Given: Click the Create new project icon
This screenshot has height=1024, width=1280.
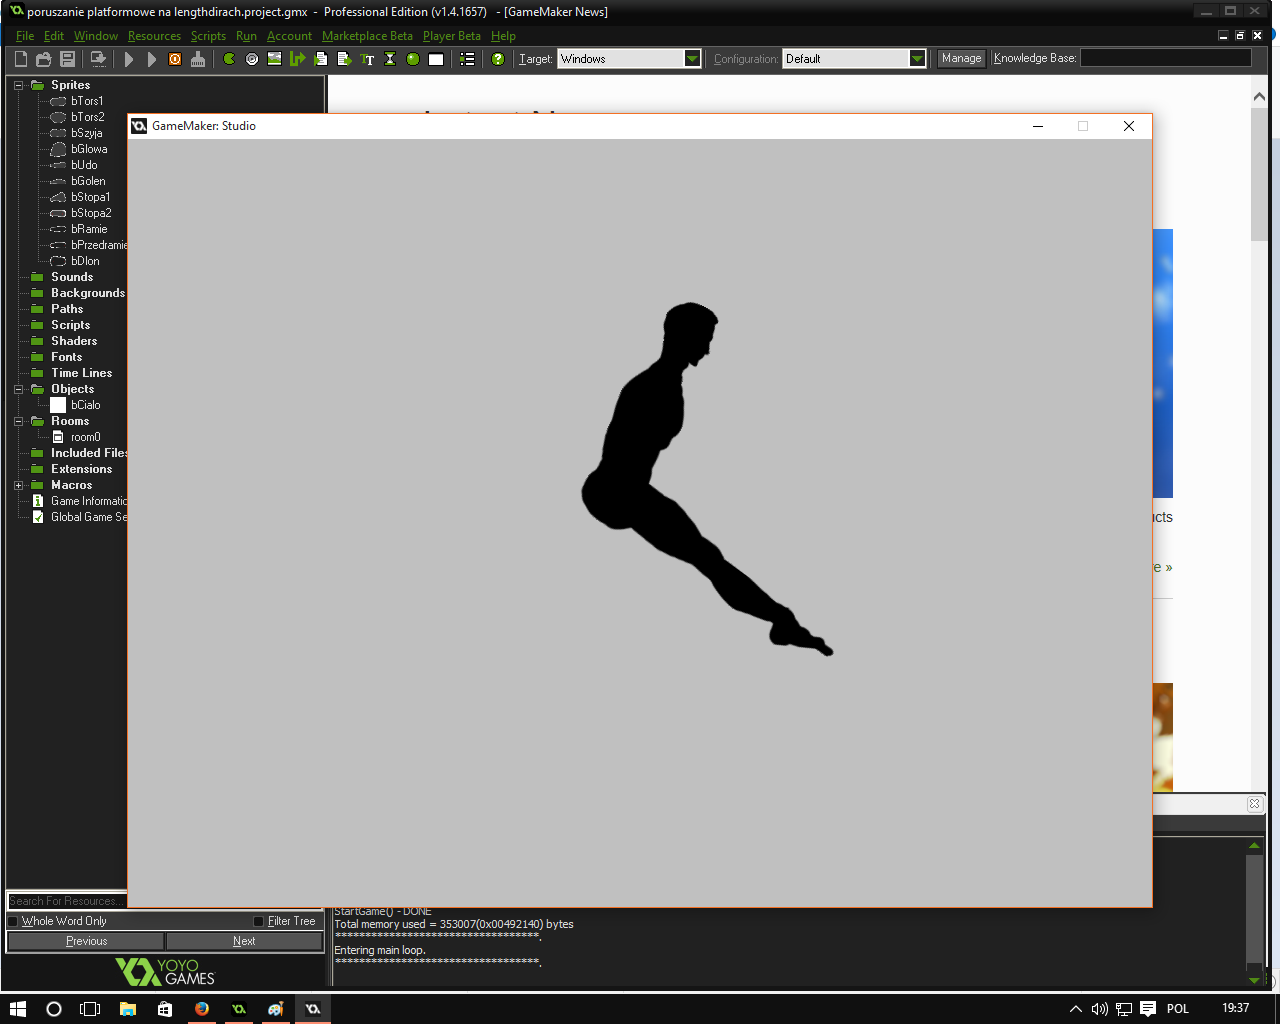Looking at the screenshot, I should [x=21, y=59].
